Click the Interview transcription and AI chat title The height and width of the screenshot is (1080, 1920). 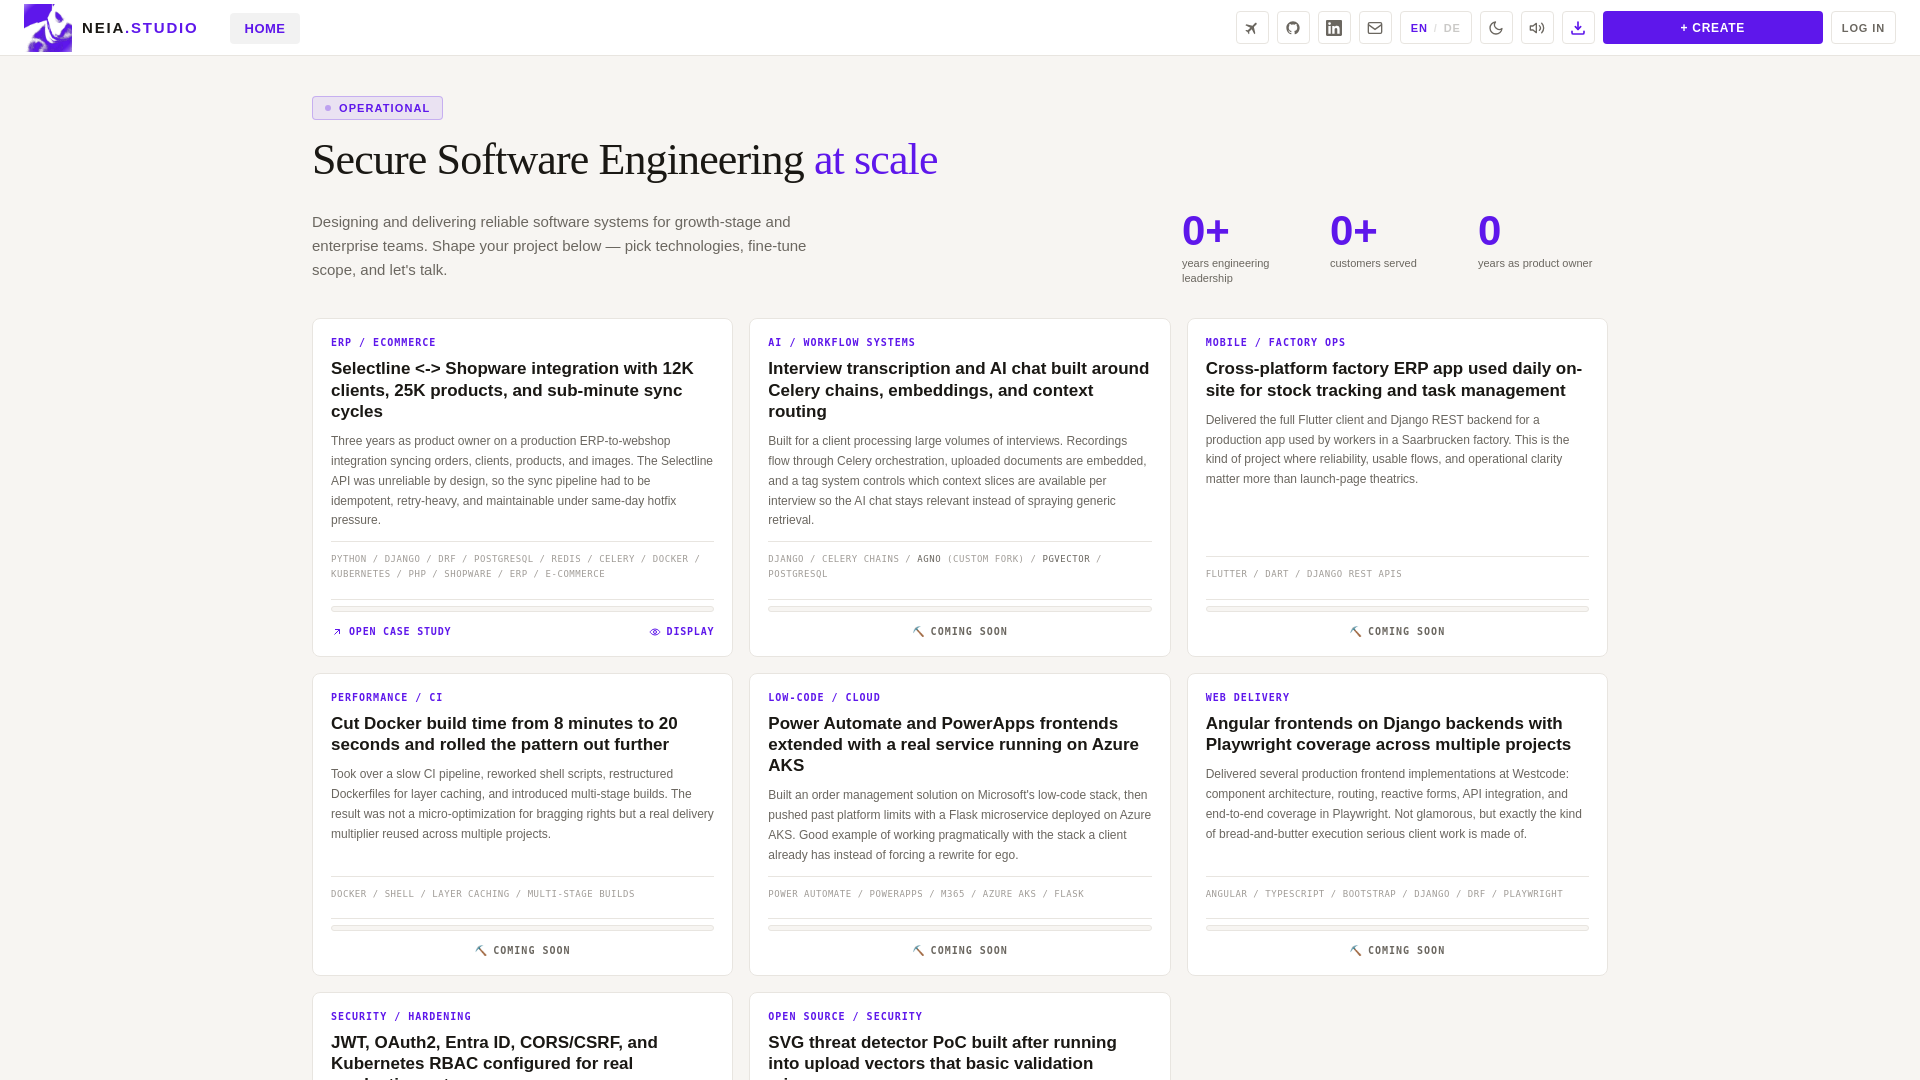click(959, 390)
